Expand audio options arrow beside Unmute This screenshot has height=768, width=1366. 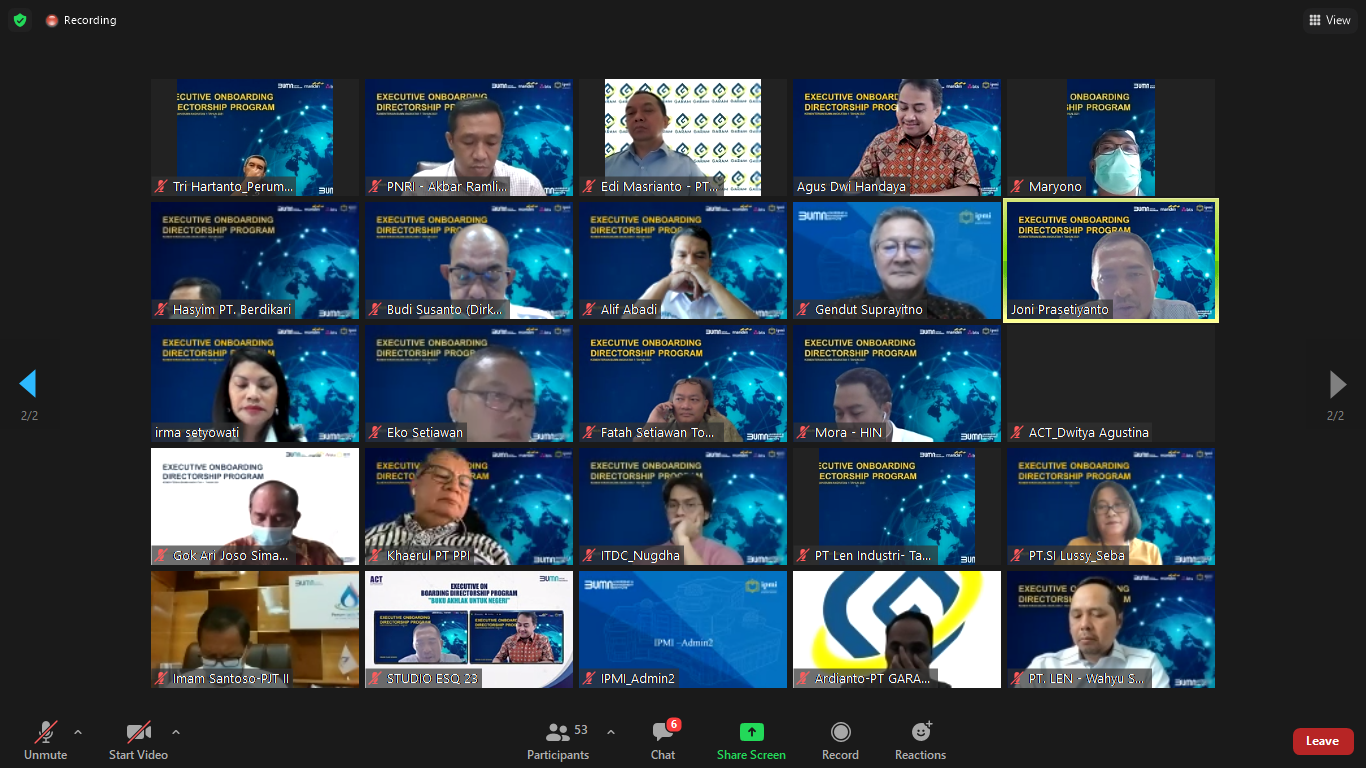pyautogui.click(x=78, y=732)
